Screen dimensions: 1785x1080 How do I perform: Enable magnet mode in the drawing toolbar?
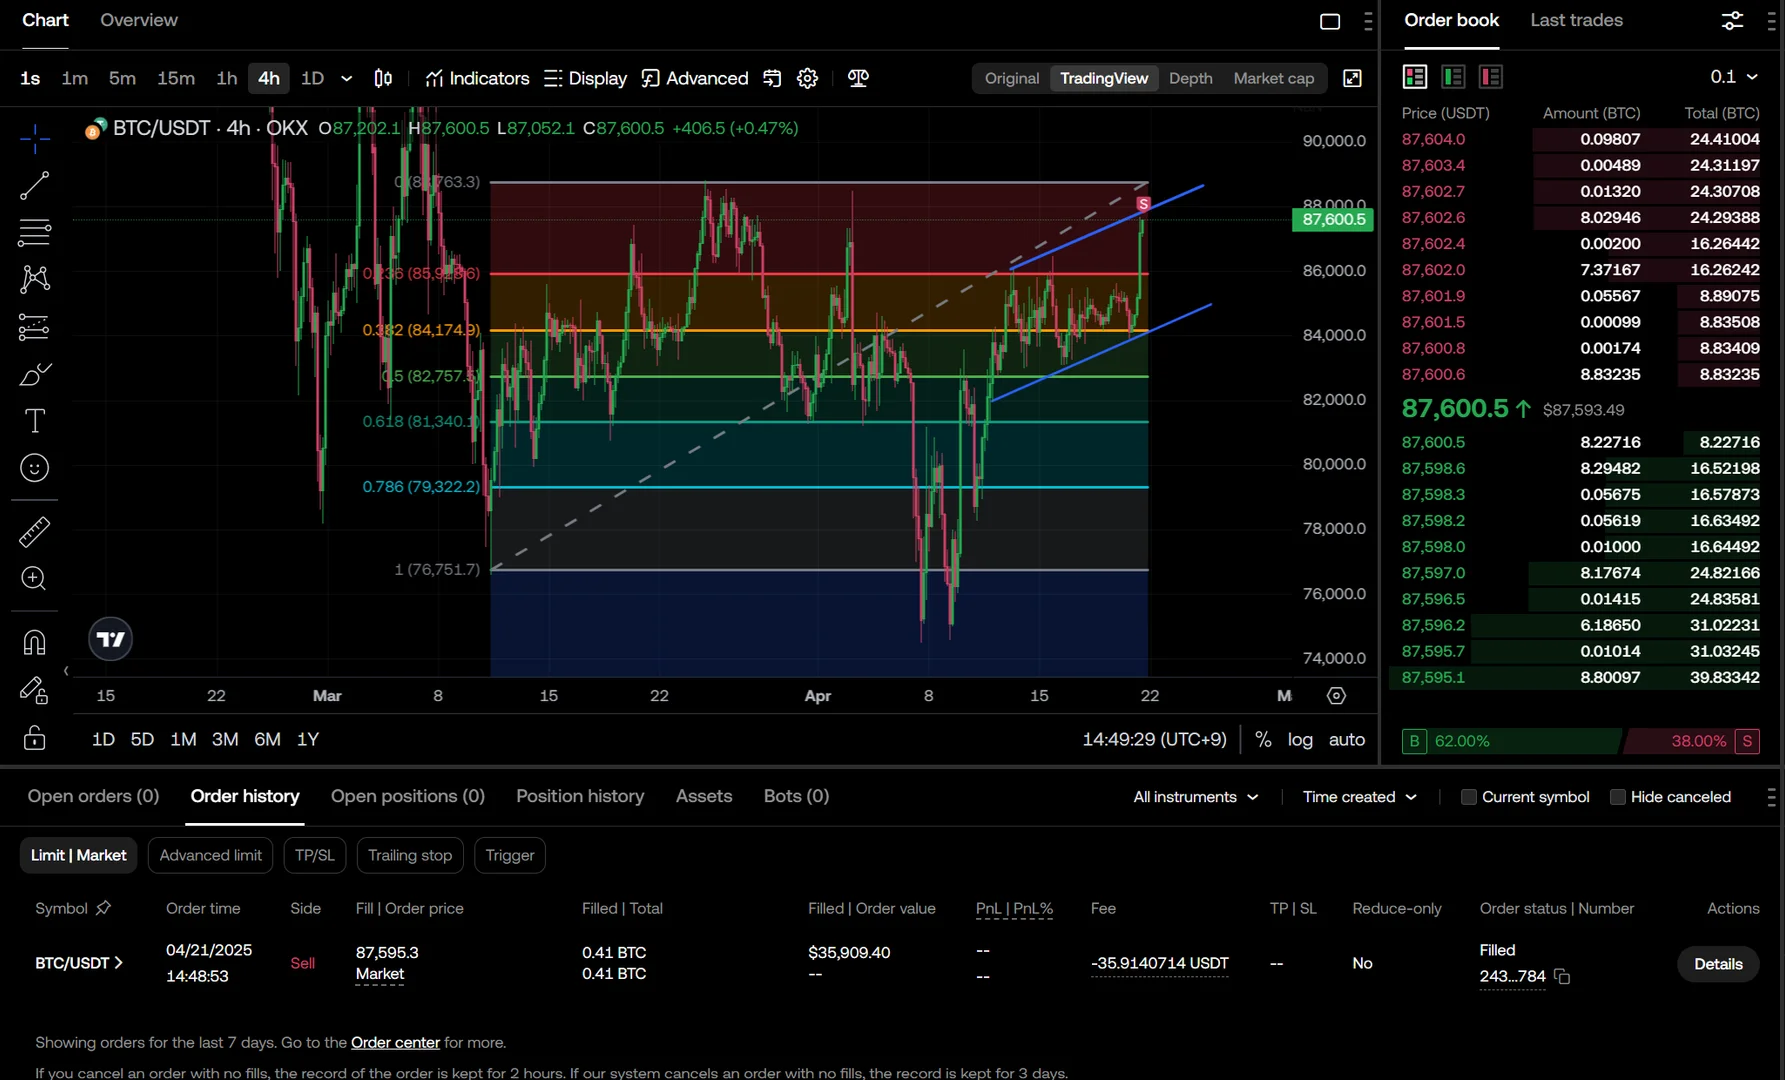35,642
